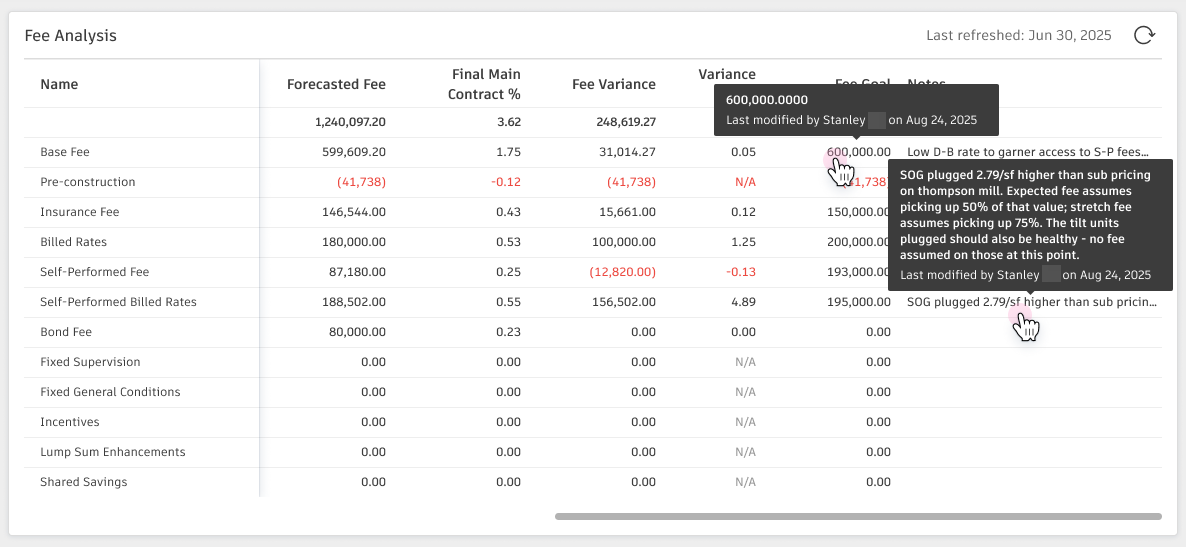Click Base Fee contract percent 1.75

point(509,152)
